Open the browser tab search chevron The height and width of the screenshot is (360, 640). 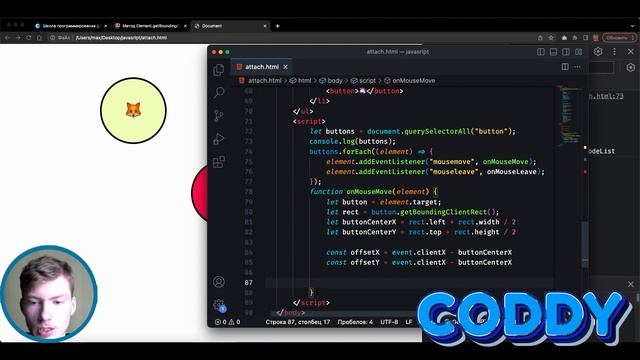(x=632, y=26)
